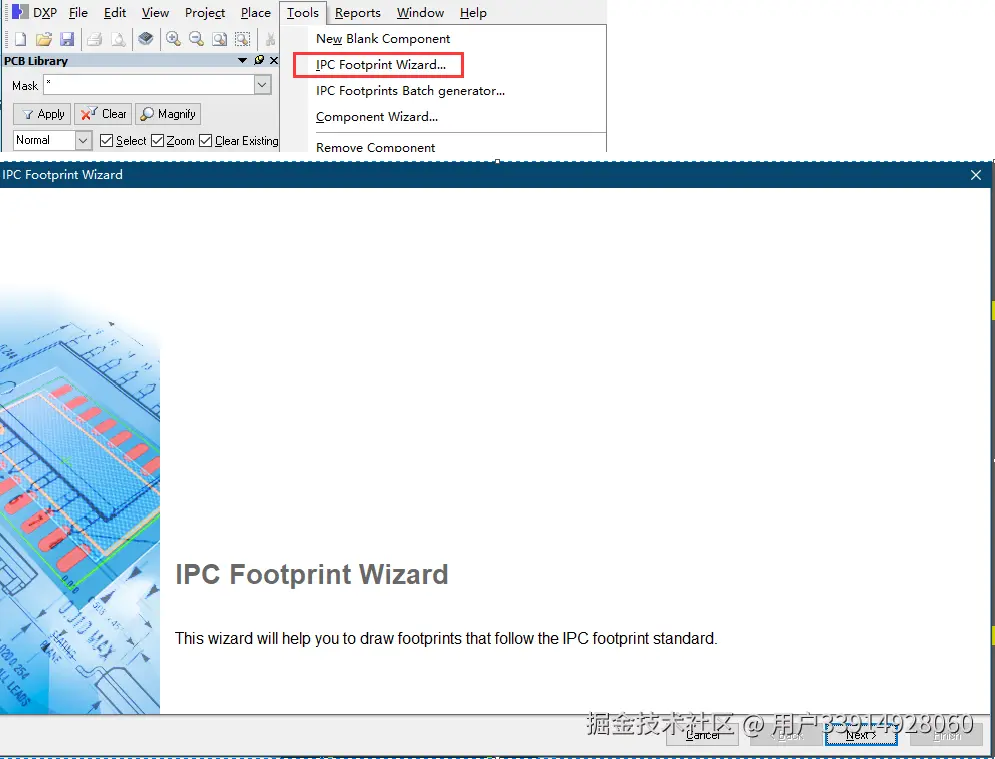Click the Zoom In magnifier icon
995x759 pixels.
point(173,39)
